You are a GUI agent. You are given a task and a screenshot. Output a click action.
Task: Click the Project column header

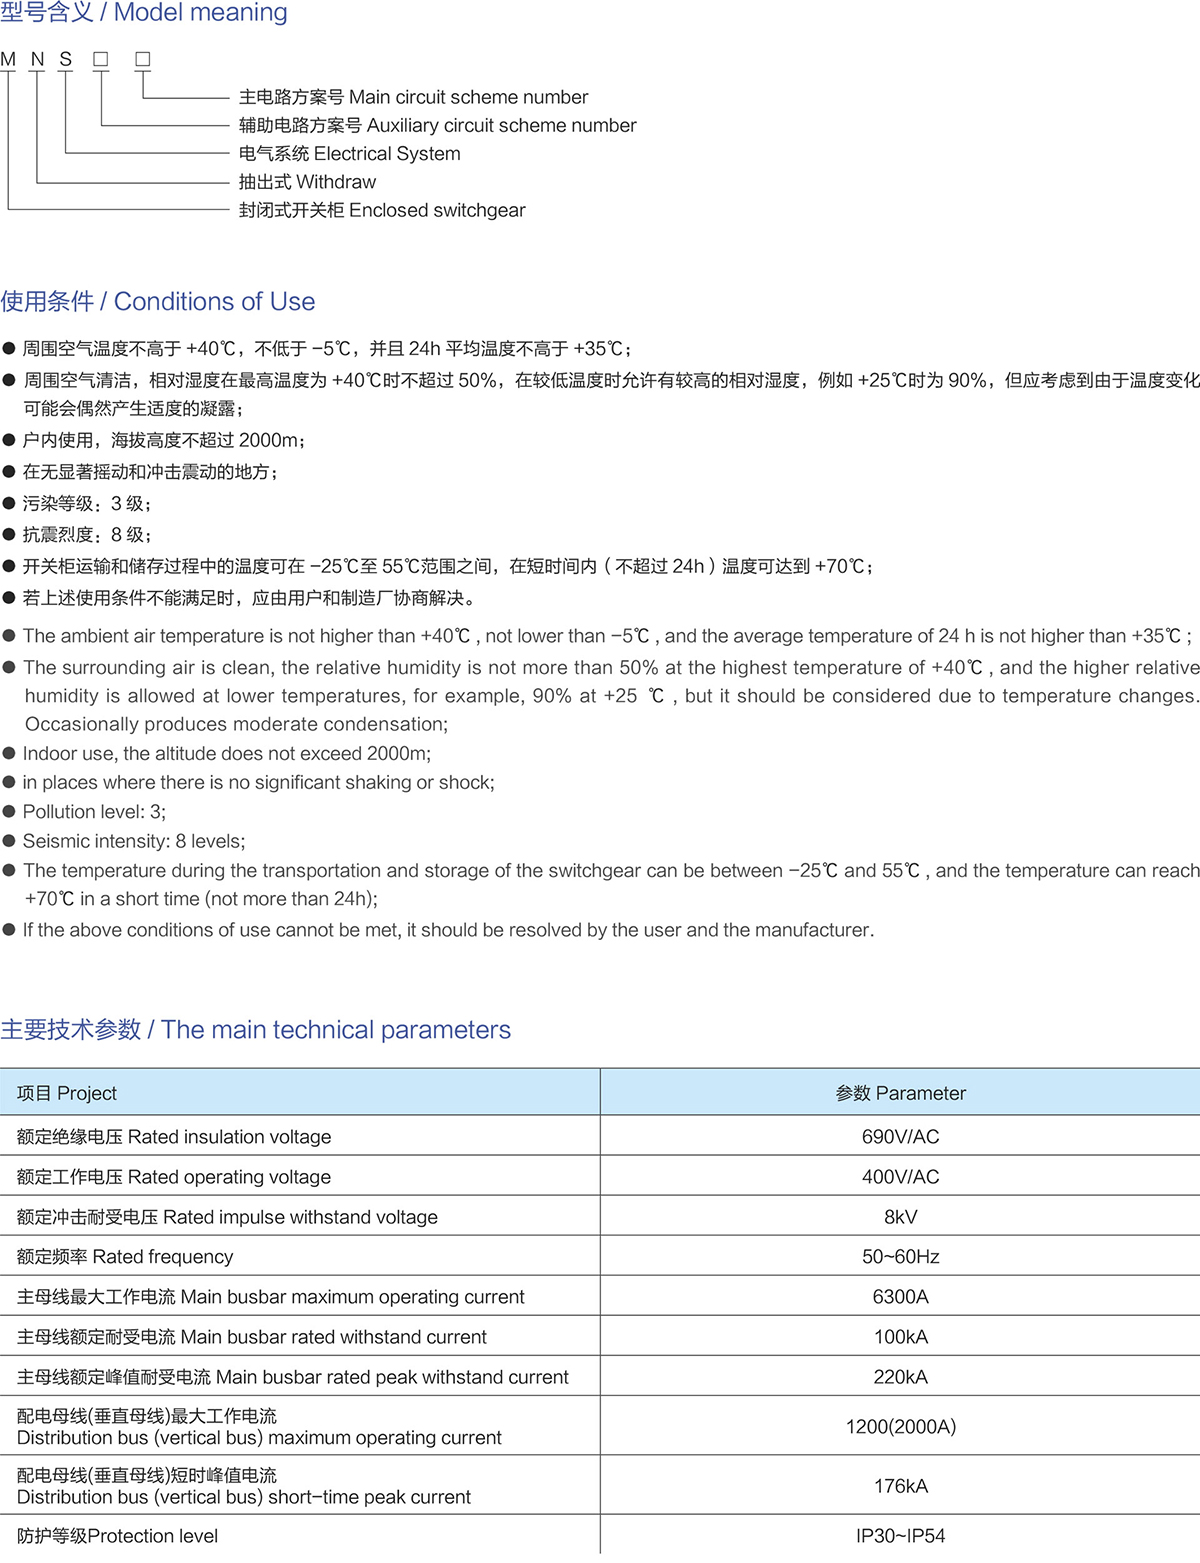click(67, 1093)
